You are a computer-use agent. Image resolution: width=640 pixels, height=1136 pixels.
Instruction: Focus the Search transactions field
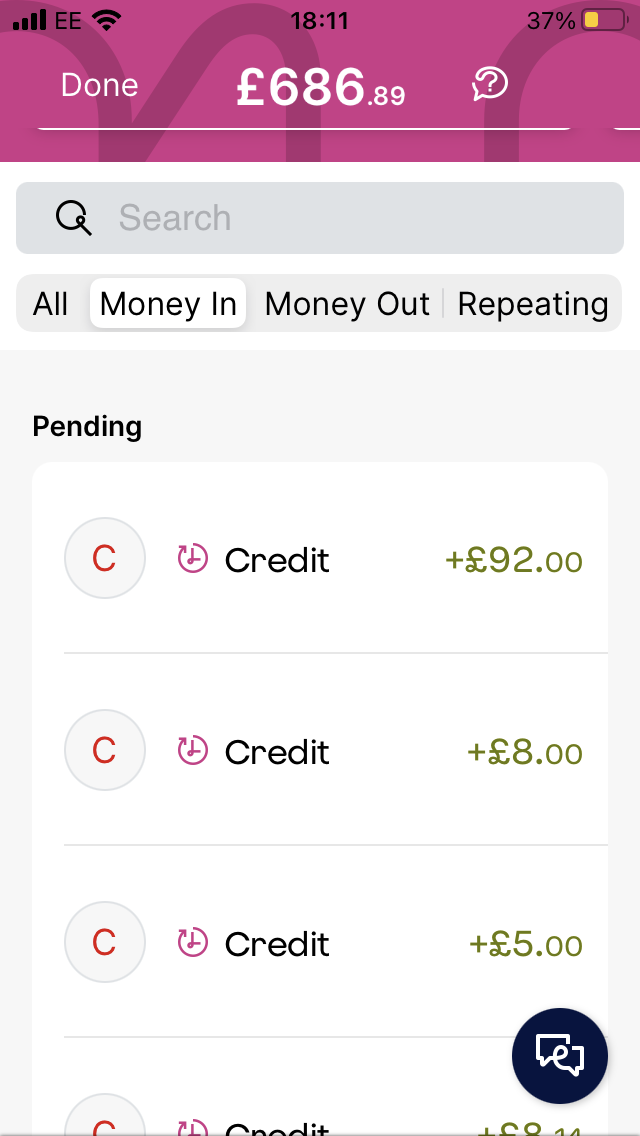(320, 218)
